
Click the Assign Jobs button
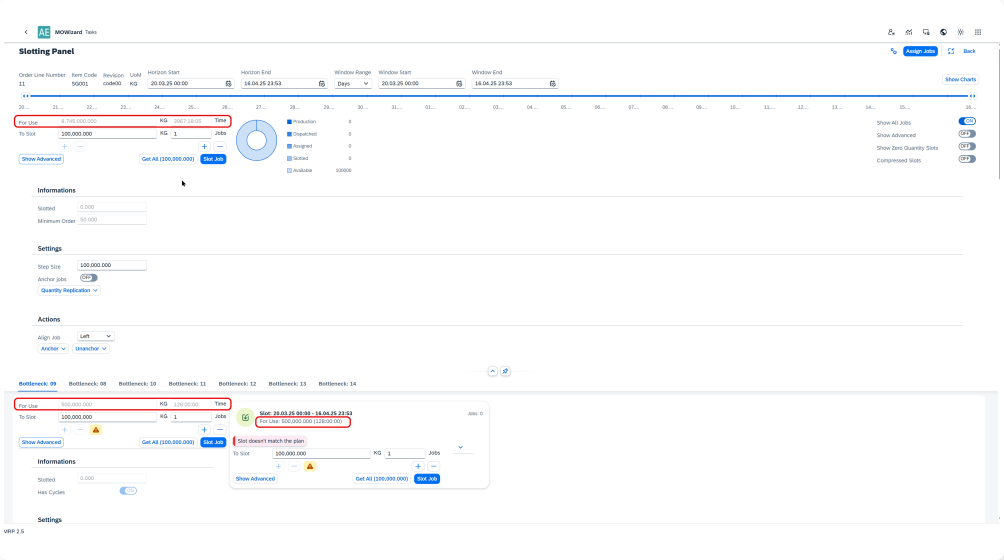[x=920, y=51]
